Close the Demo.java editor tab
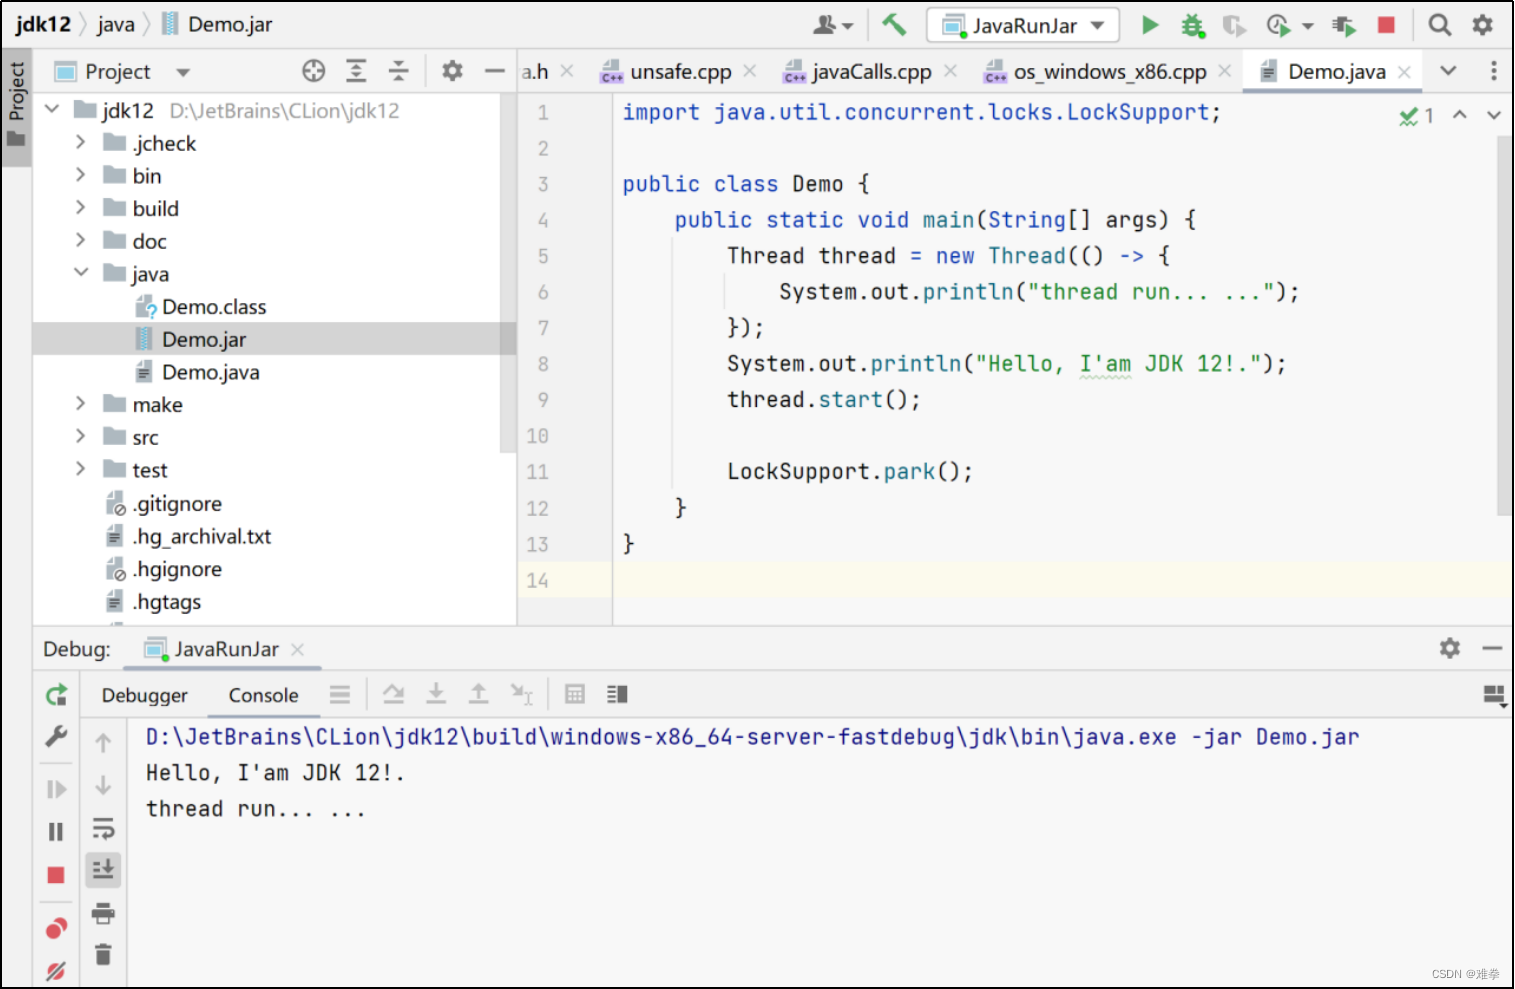 click(1404, 72)
